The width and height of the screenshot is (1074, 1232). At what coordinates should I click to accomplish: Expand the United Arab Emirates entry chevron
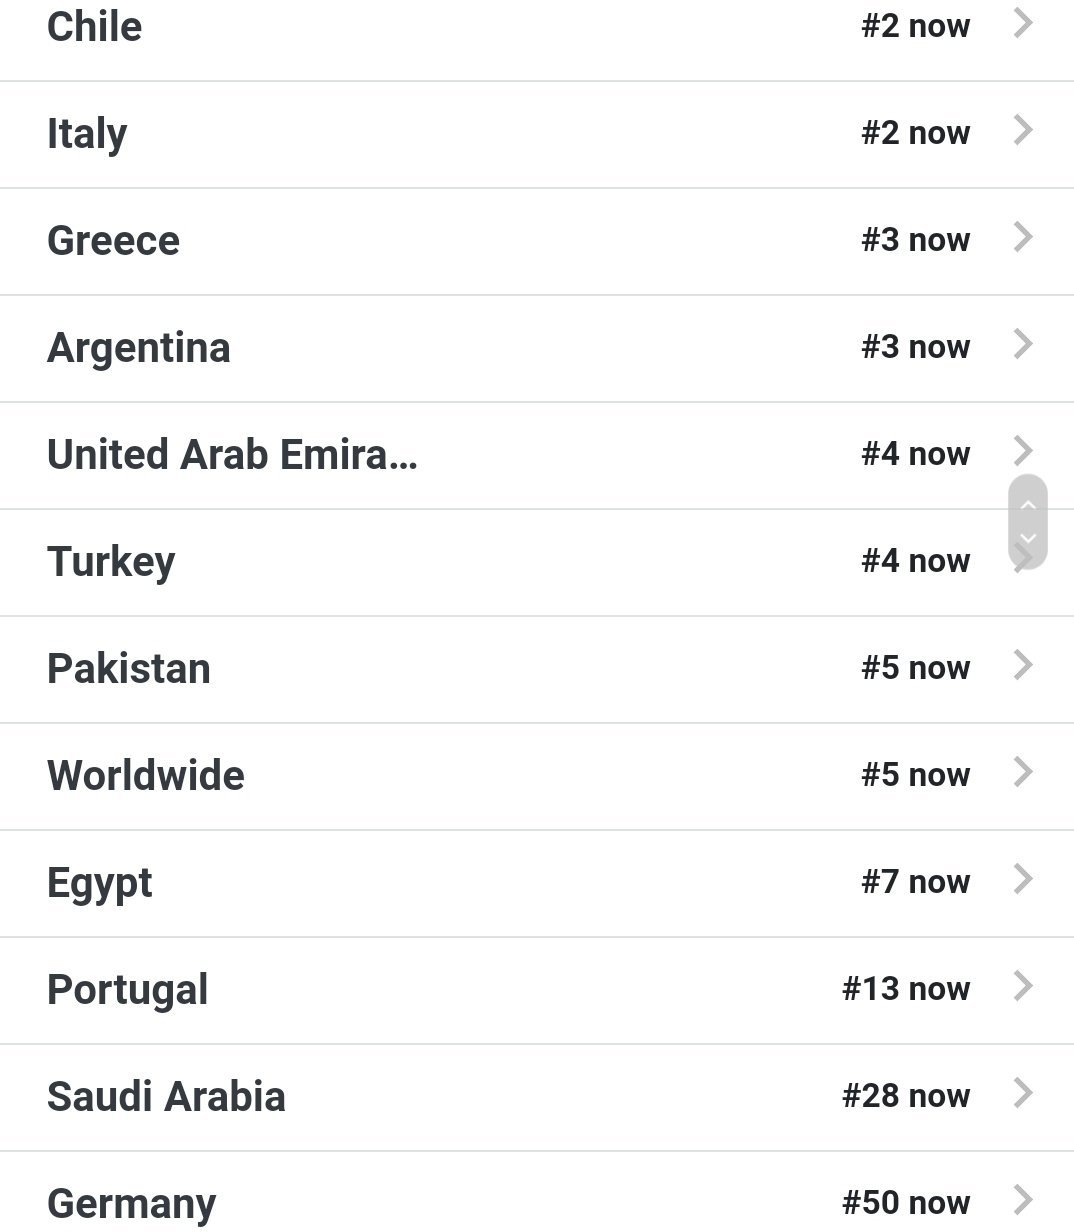point(1022,451)
